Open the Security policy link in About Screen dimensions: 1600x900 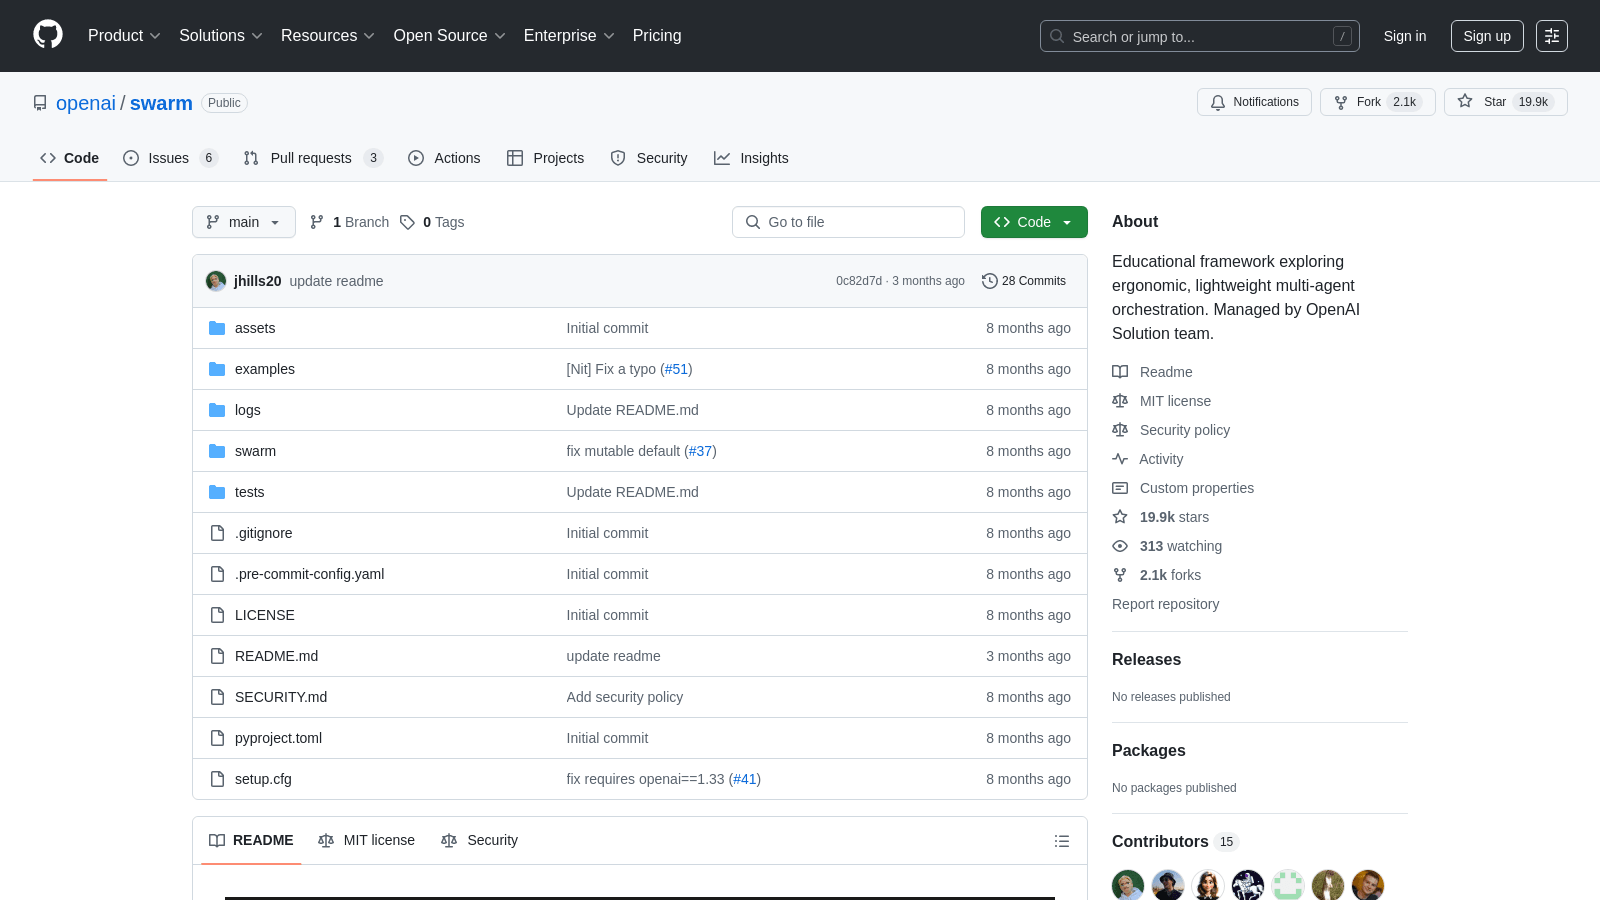pos(1184,430)
